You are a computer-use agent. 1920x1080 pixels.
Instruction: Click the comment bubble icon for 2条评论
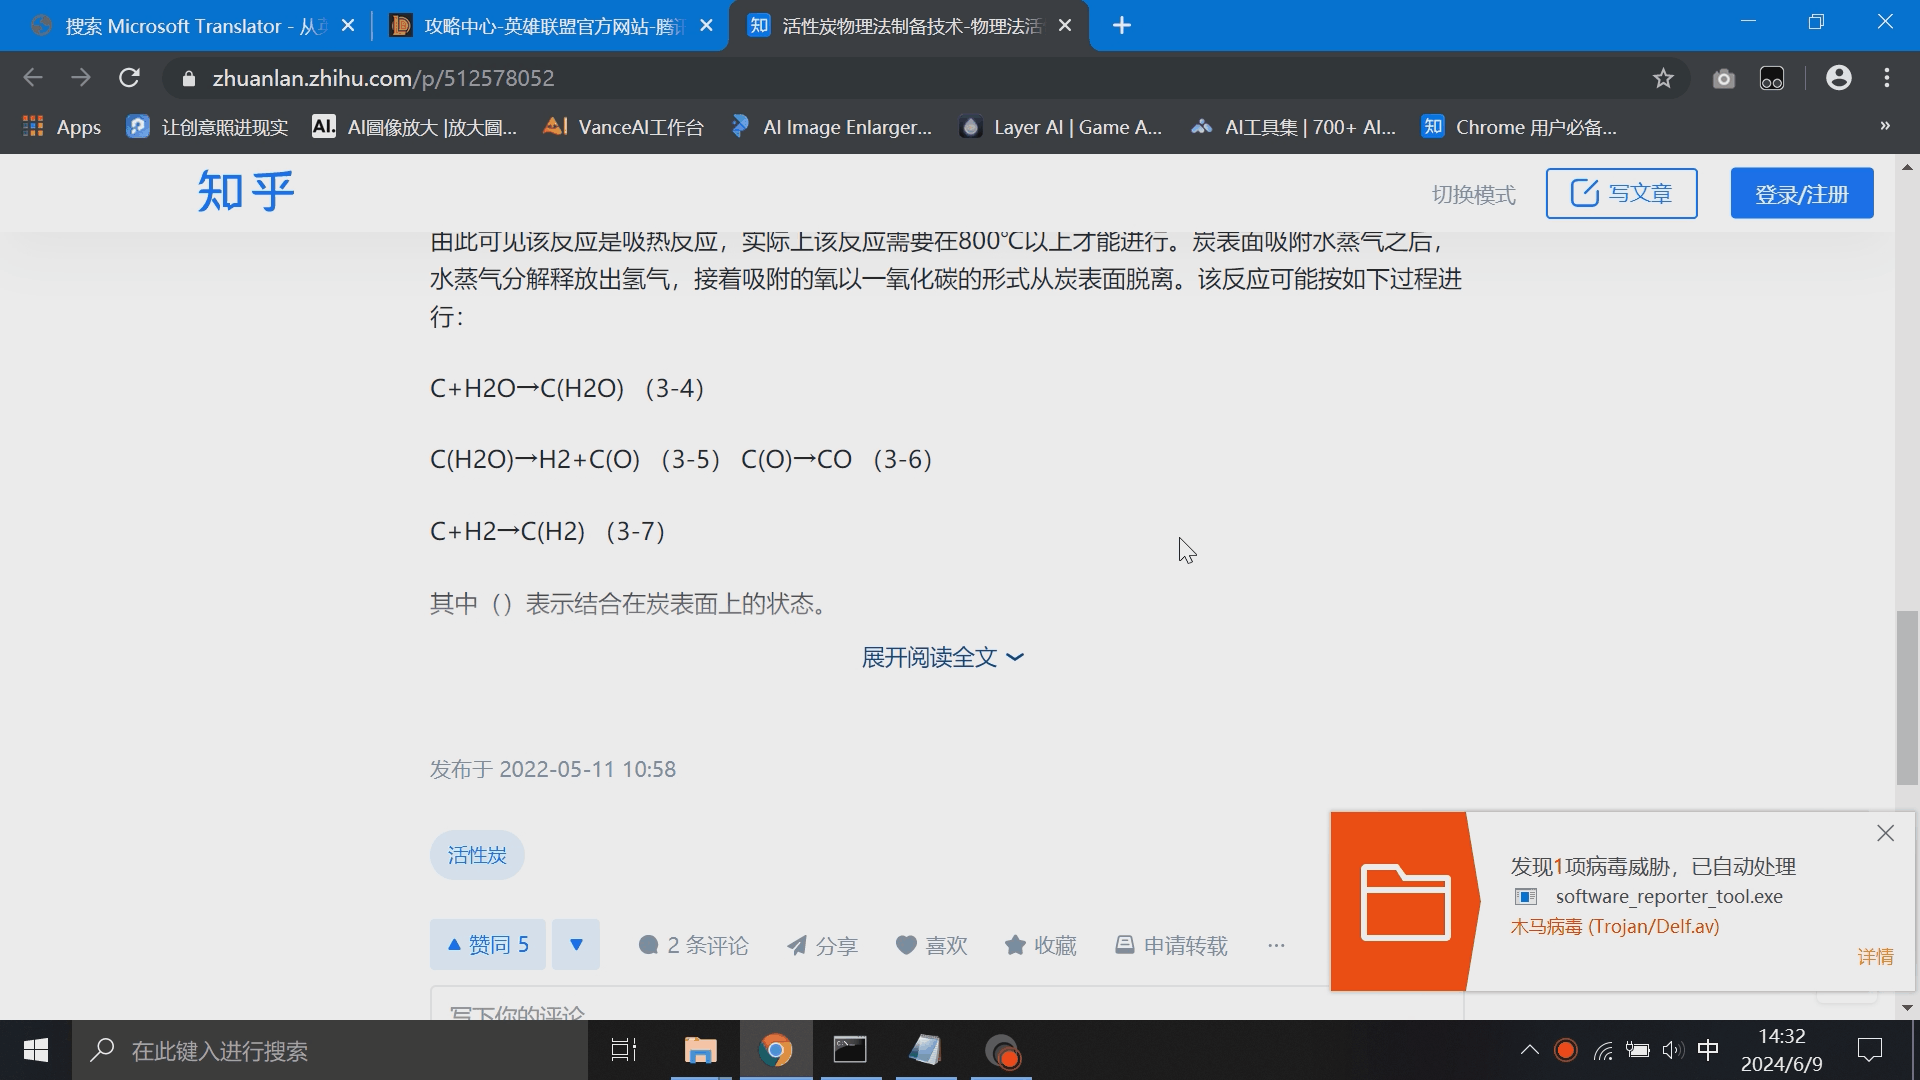click(647, 944)
